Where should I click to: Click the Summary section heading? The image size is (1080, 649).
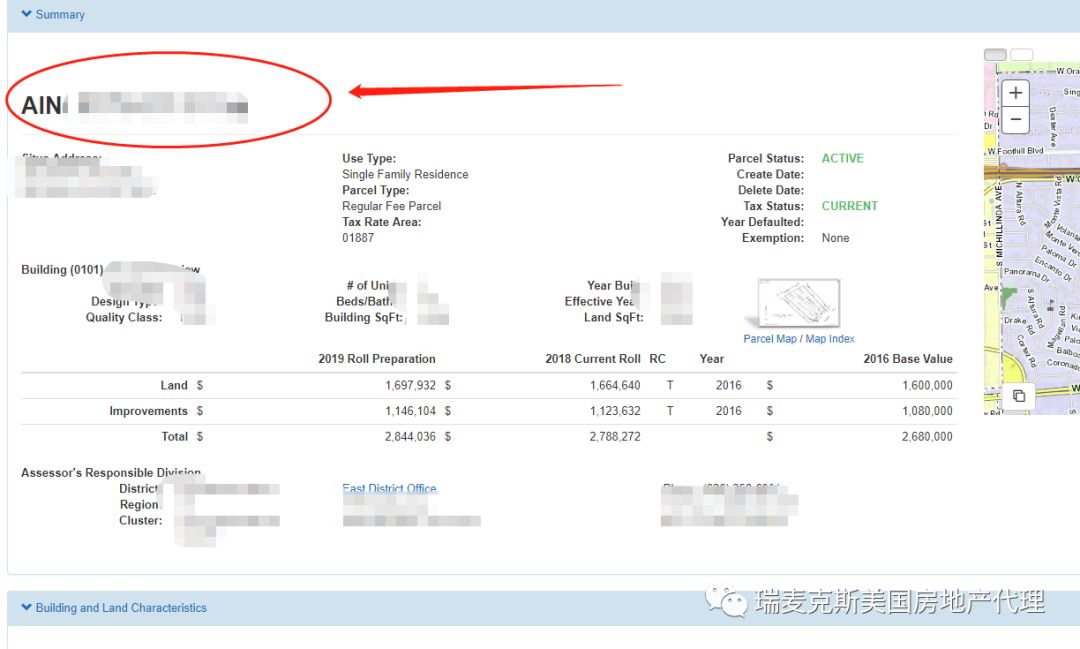click(60, 14)
